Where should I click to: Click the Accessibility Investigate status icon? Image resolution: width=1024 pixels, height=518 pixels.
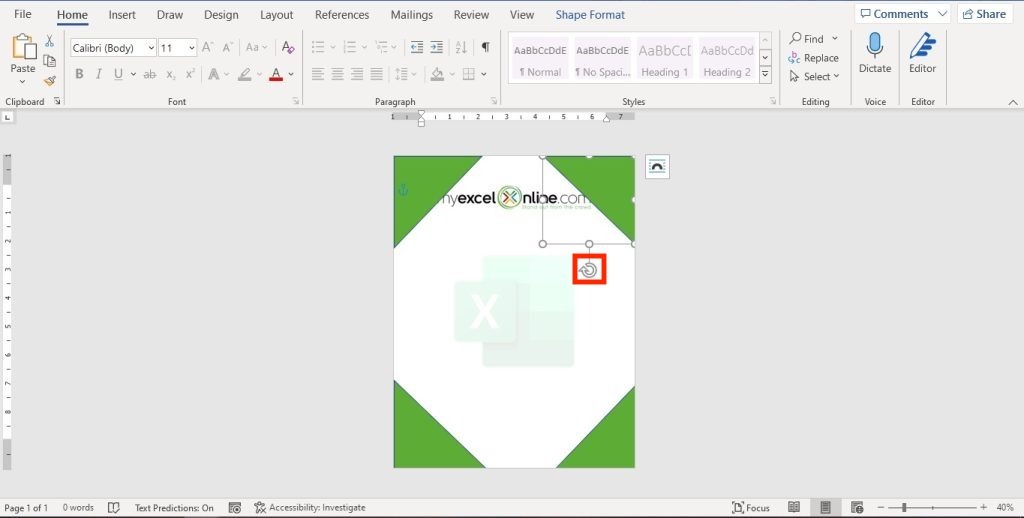[260, 508]
